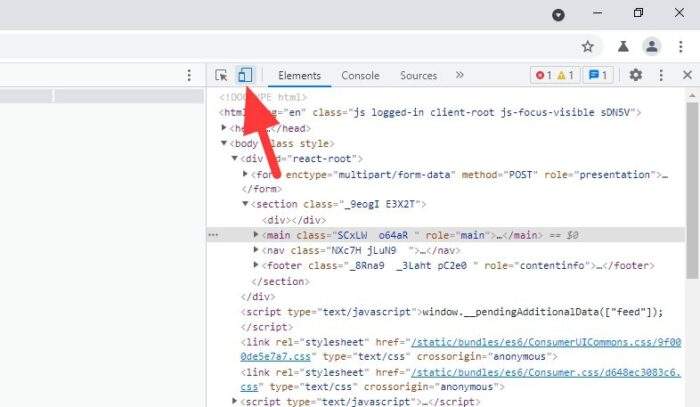Switch to the Sources tab

pos(418,75)
